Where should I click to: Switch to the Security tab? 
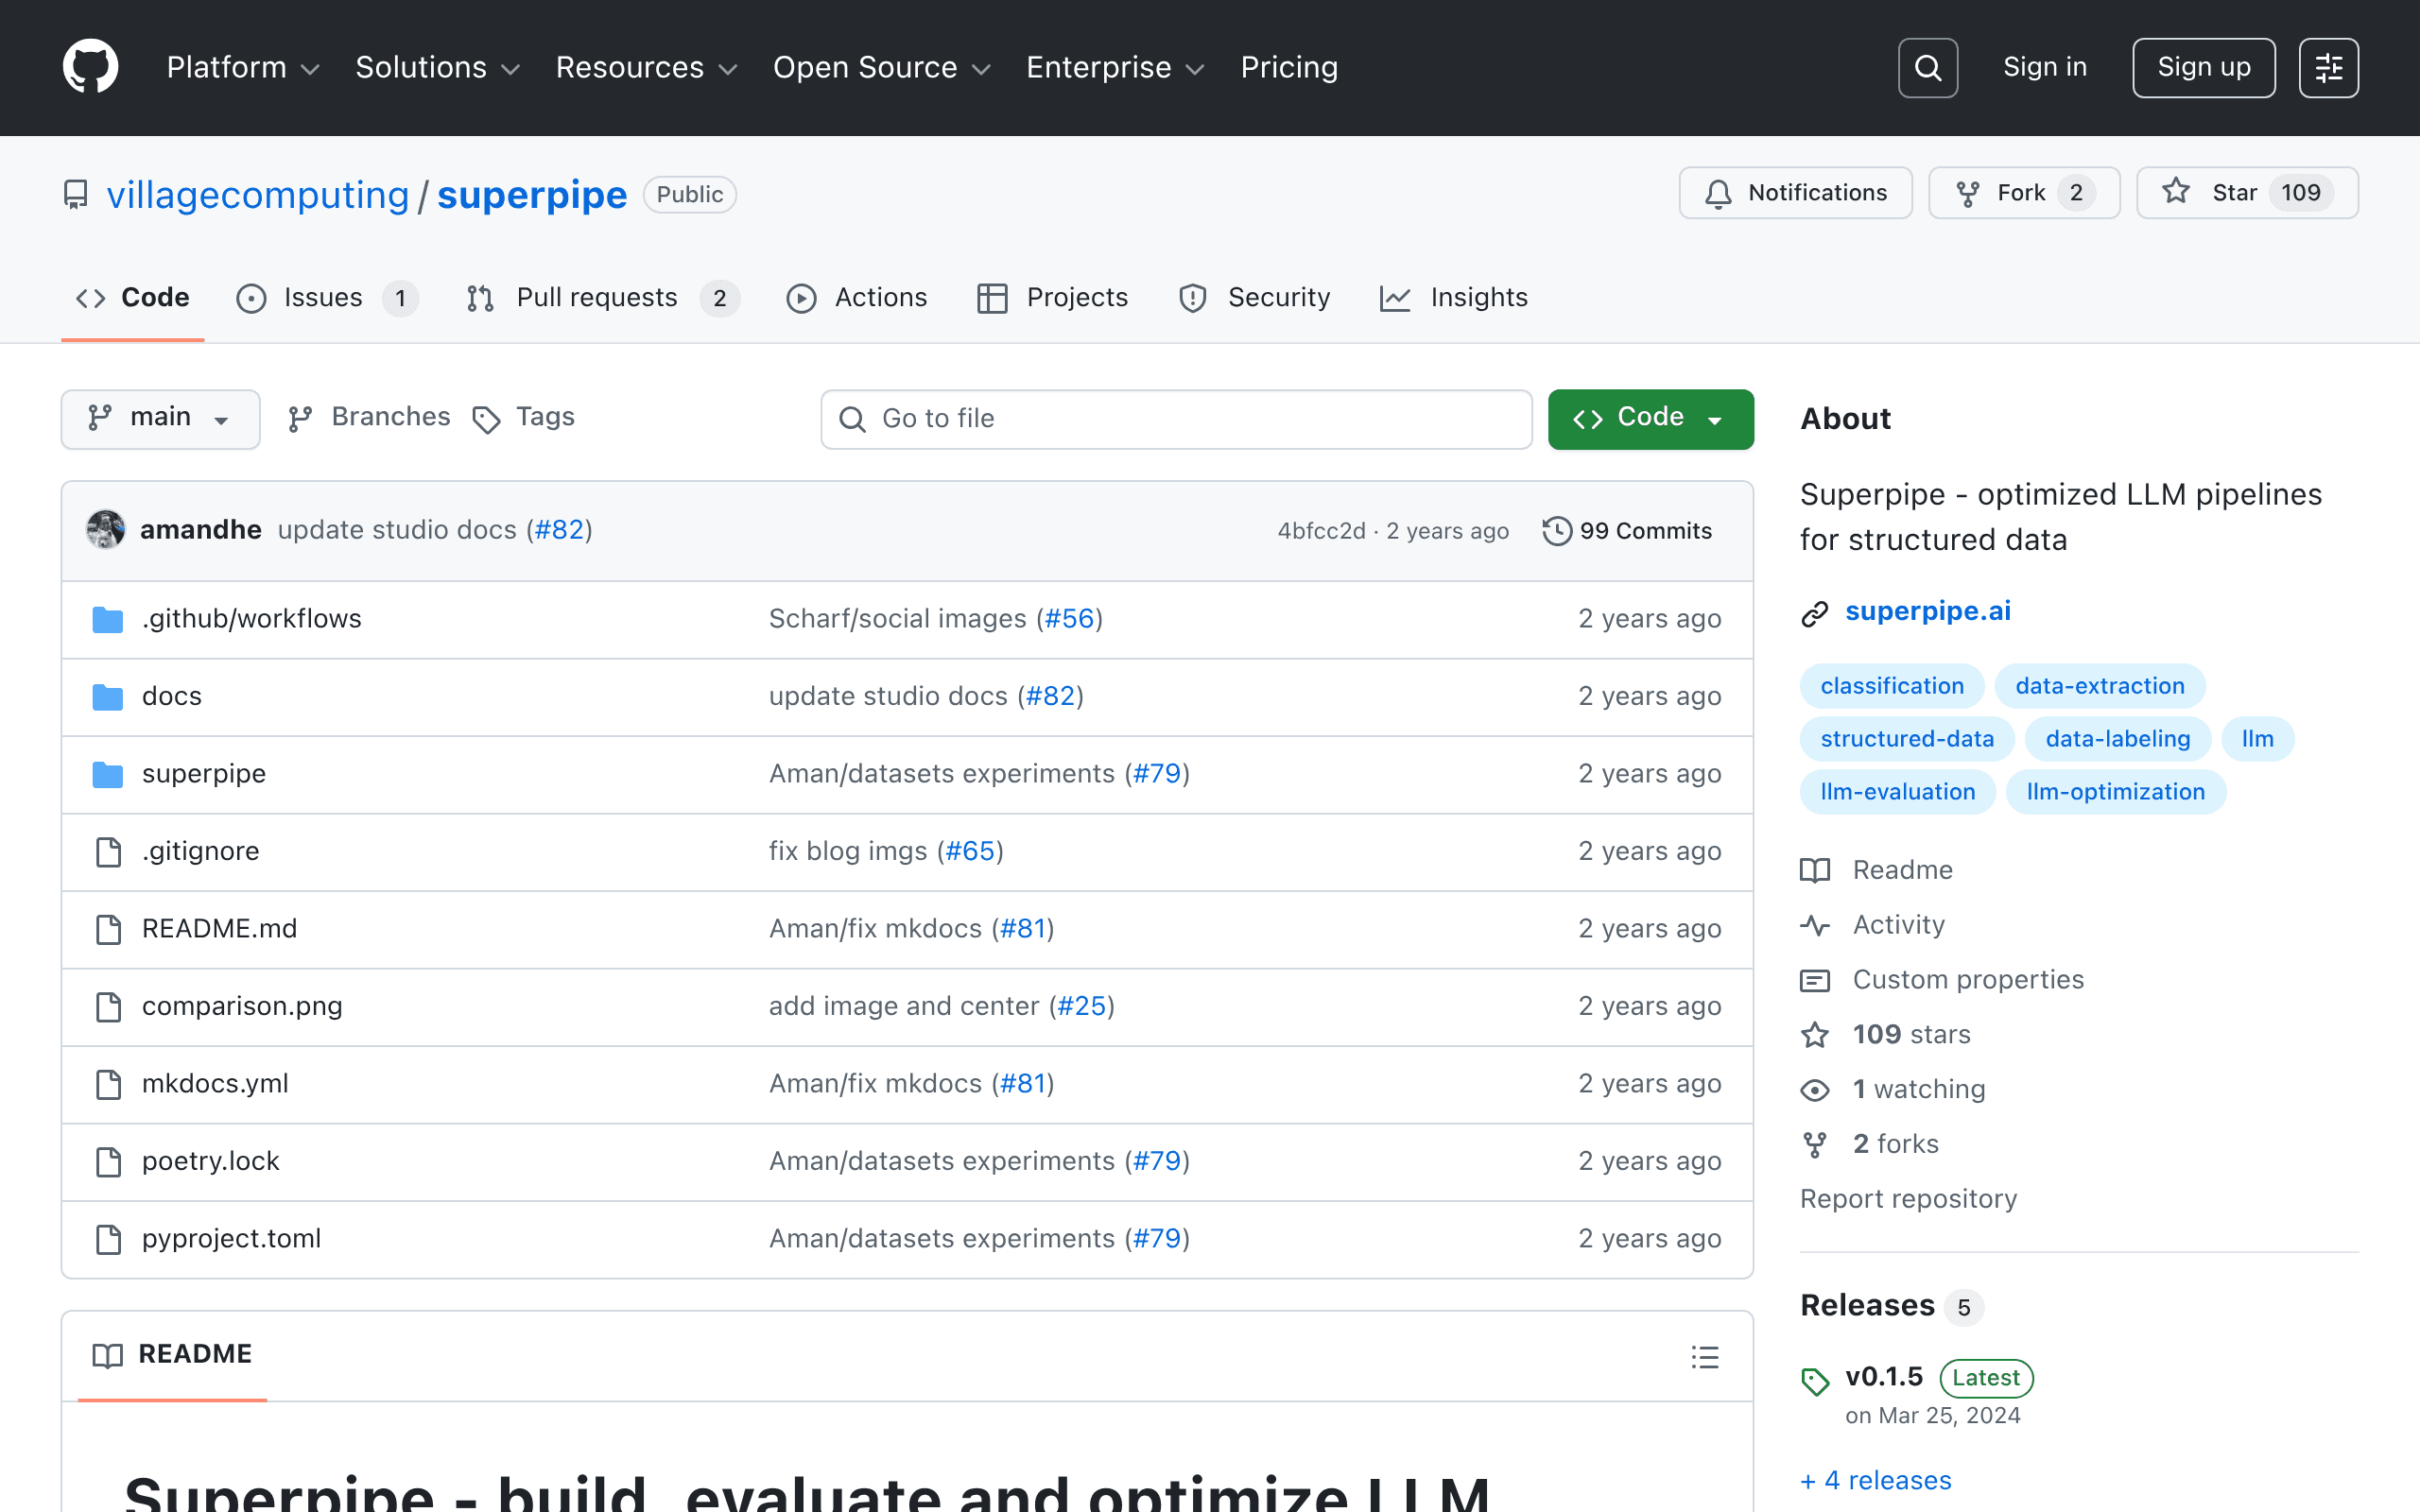coord(1254,298)
